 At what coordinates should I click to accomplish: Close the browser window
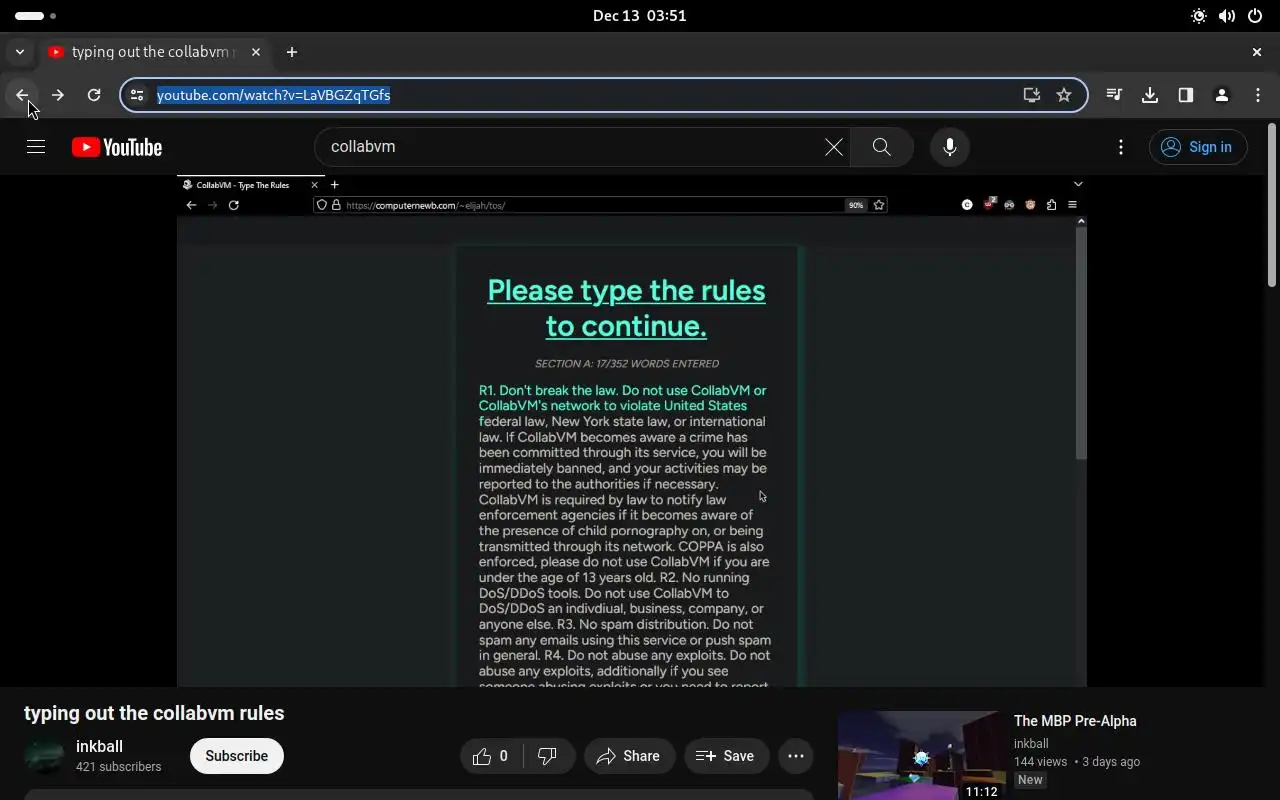pyautogui.click(x=1257, y=52)
